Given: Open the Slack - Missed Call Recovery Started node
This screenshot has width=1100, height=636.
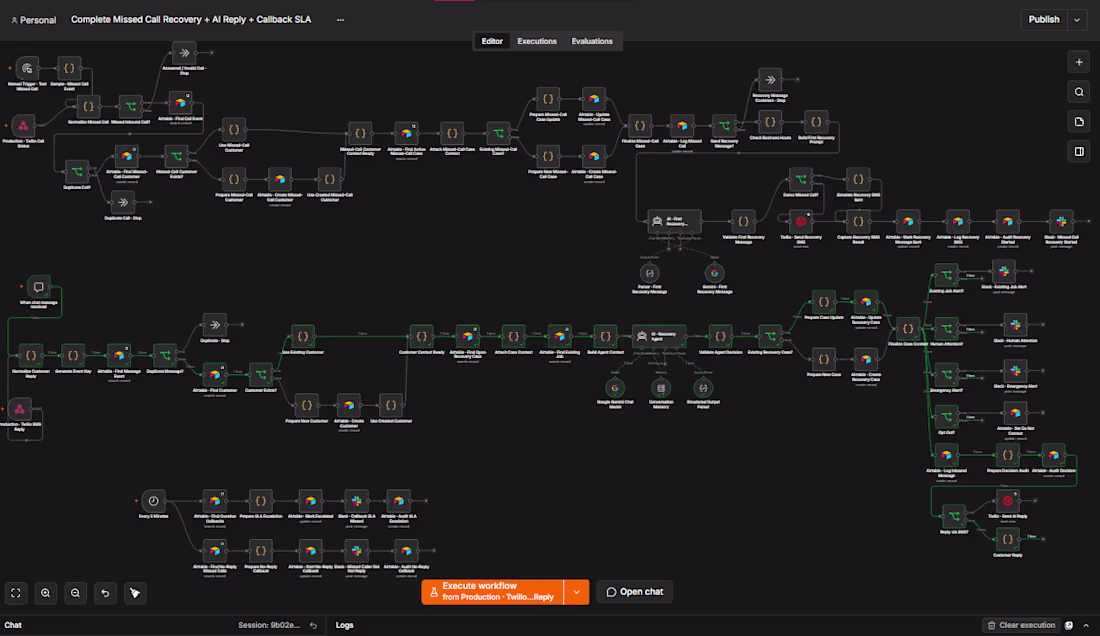Looking at the screenshot, I should (1061, 222).
